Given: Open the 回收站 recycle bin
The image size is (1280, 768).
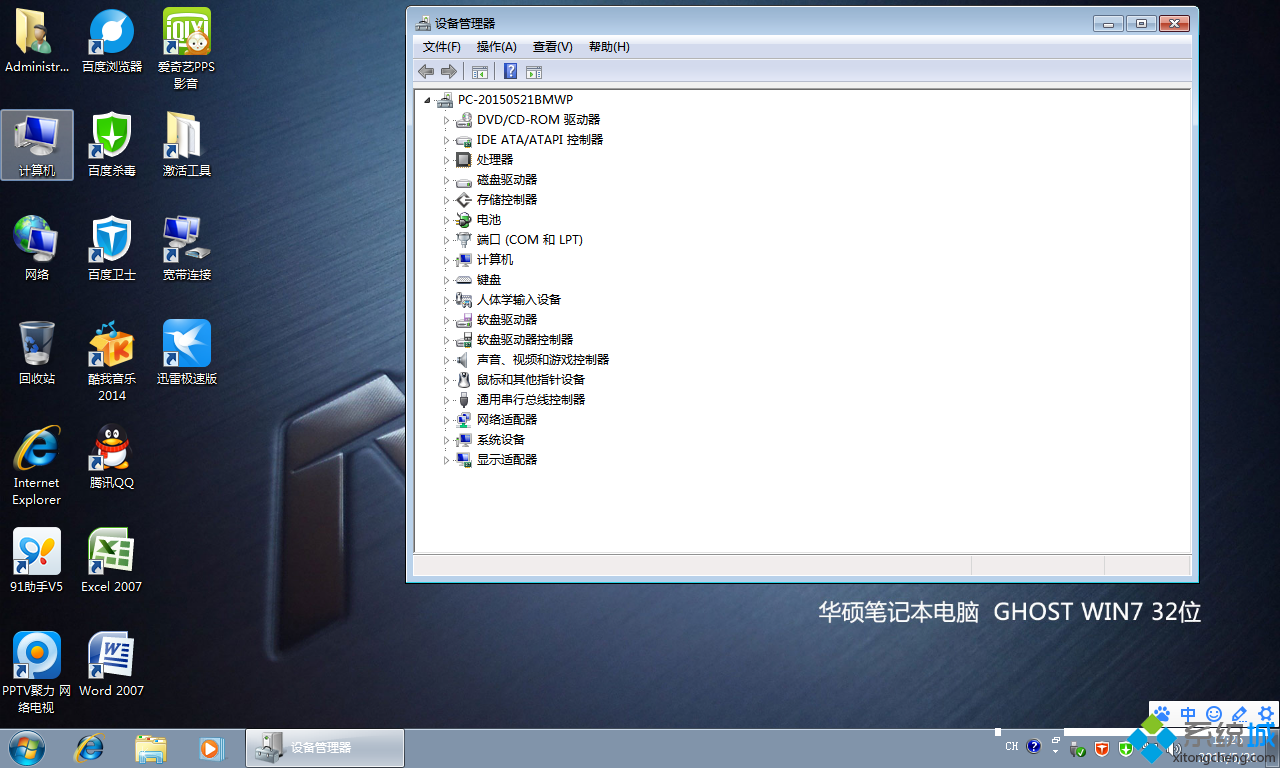Looking at the screenshot, I should [36, 345].
